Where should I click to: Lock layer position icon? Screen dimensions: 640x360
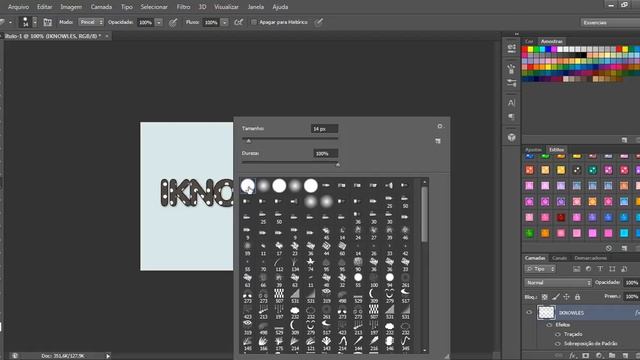click(567, 297)
